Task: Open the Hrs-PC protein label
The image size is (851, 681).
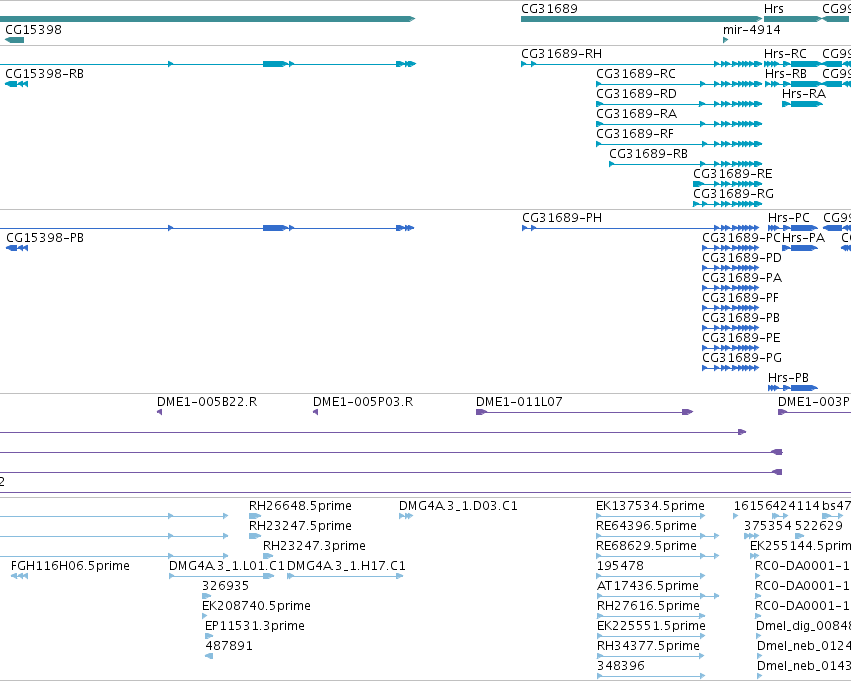Action: coord(789,218)
